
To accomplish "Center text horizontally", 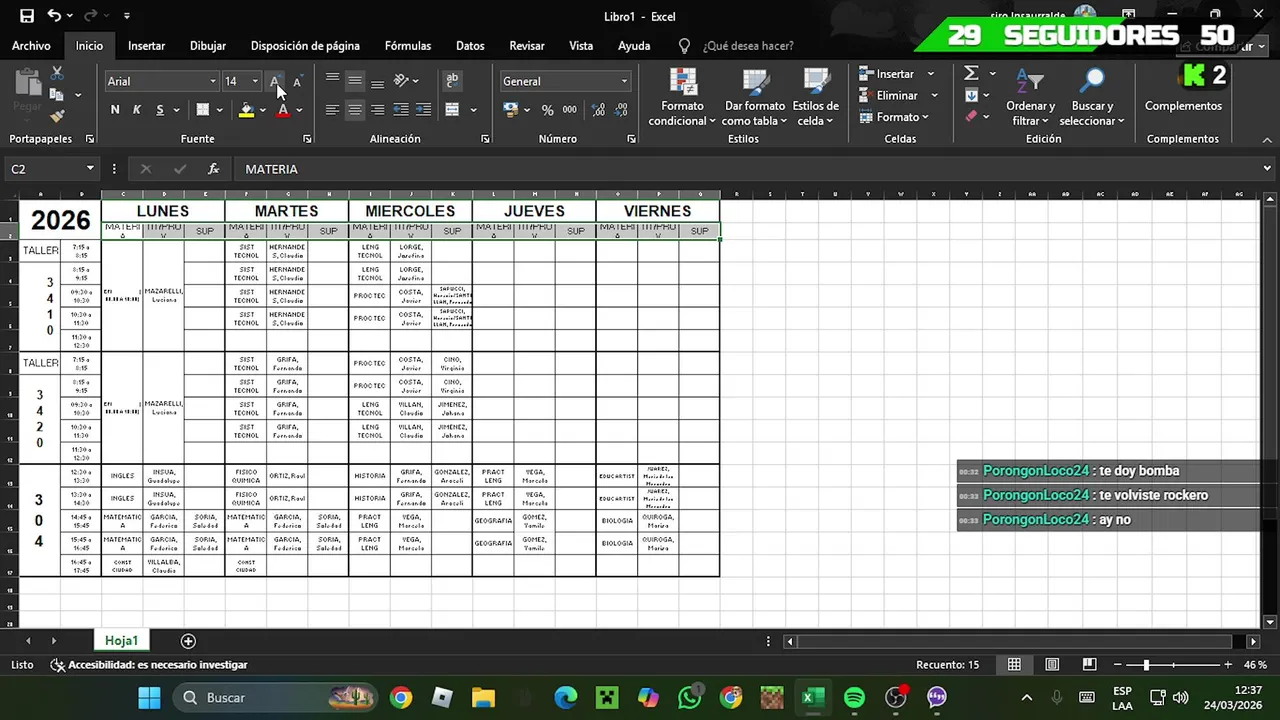I will click(x=355, y=110).
